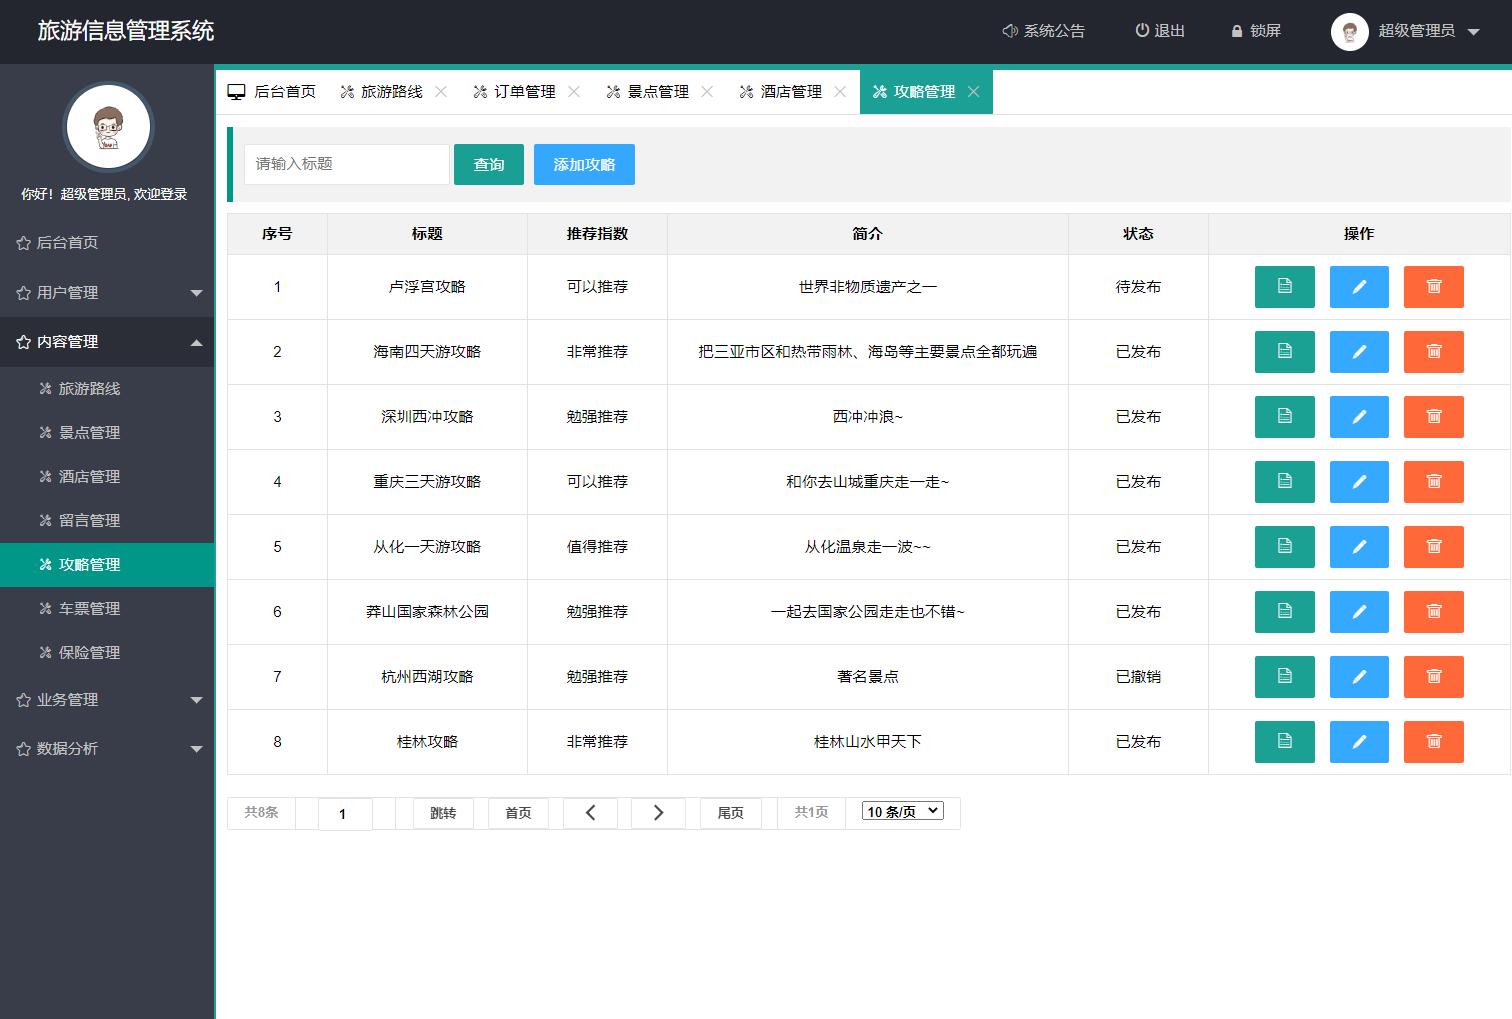The image size is (1512, 1019).
Task: Expand the 业务管理 sidebar section
Action: (70, 699)
